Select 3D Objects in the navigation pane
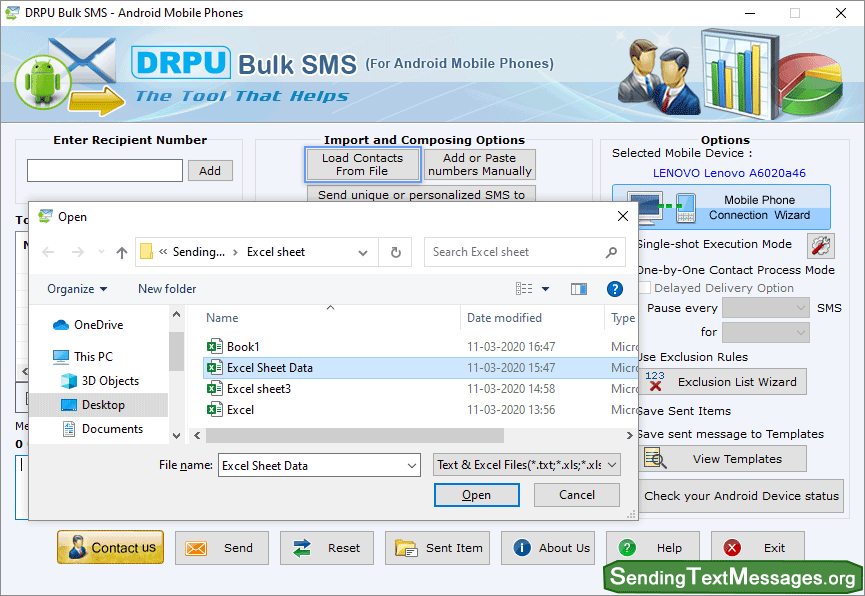 [100, 381]
